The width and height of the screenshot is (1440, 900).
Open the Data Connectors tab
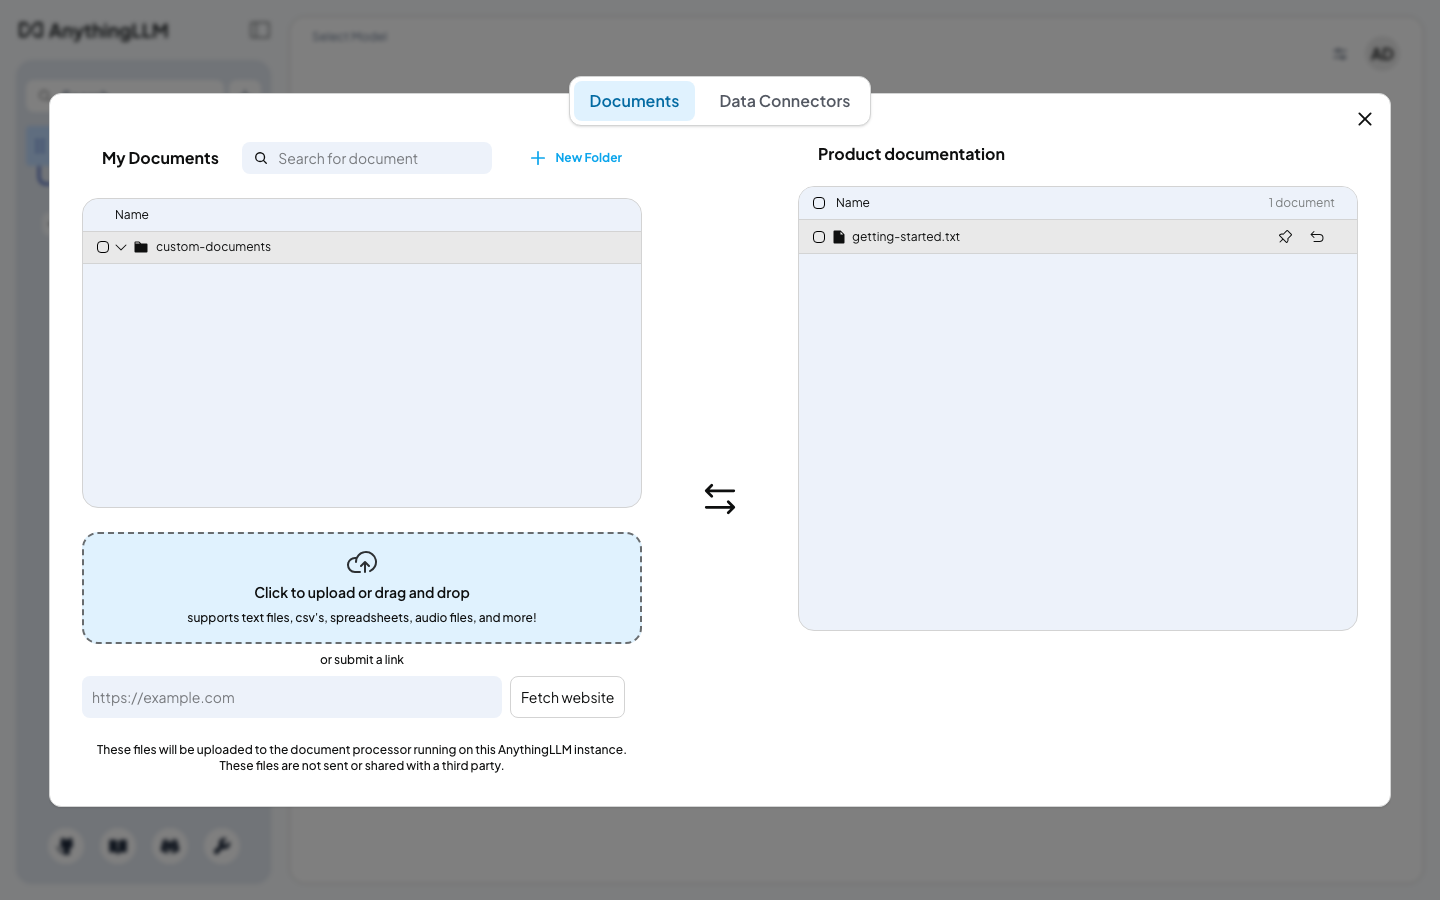coord(785,101)
